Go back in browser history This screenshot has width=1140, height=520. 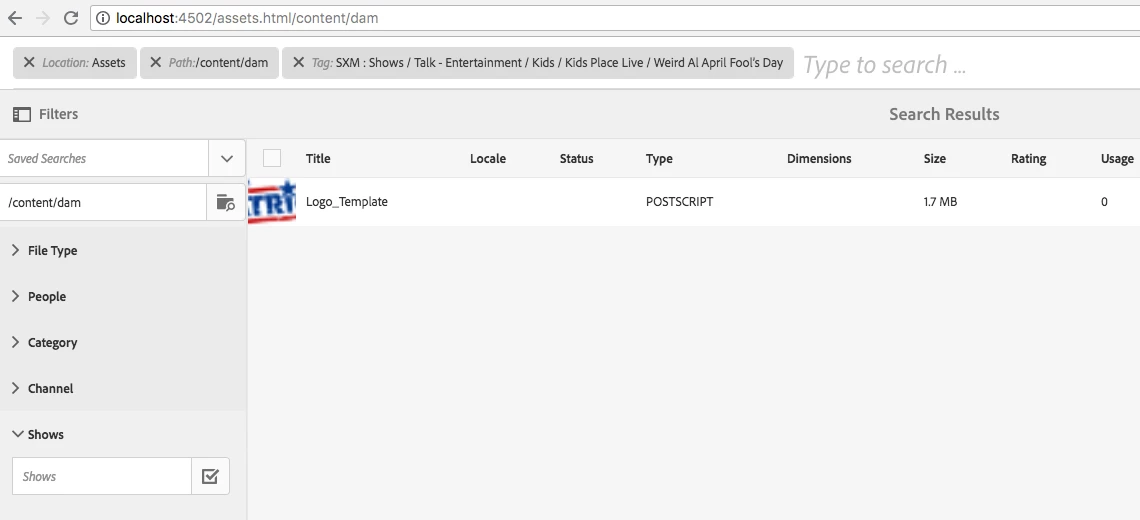tap(15, 18)
